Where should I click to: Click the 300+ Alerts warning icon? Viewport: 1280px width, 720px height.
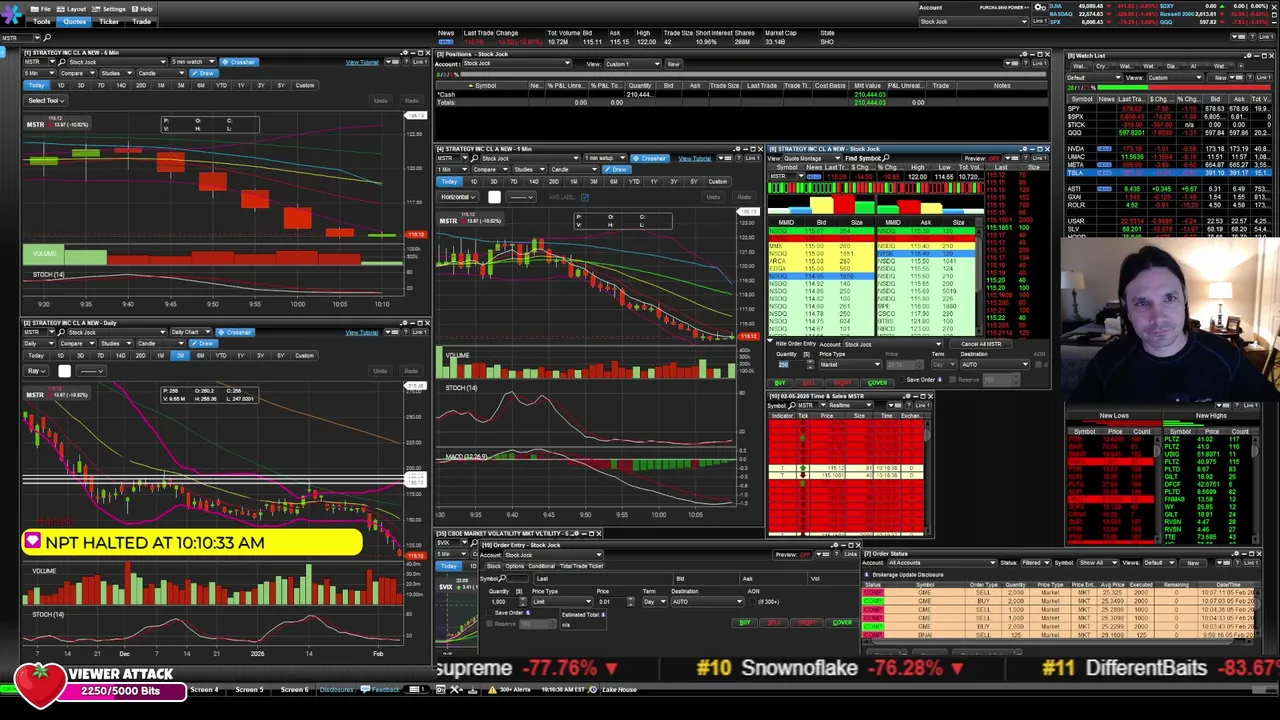pos(492,690)
